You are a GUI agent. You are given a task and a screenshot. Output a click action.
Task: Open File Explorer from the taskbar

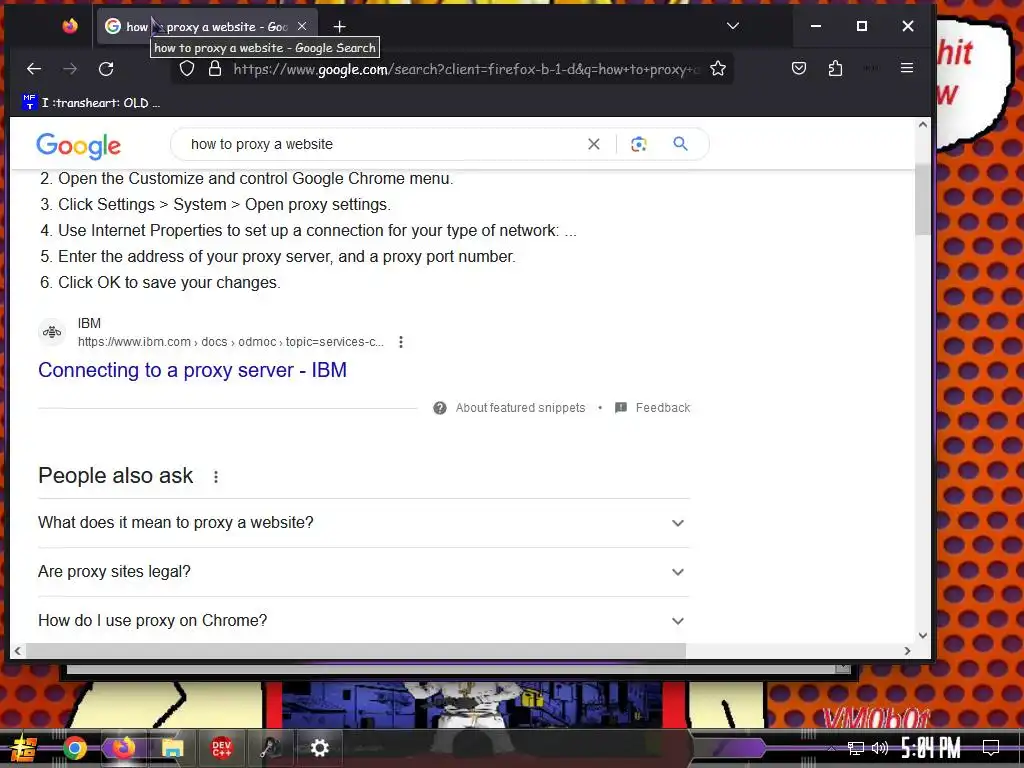click(x=172, y=748)
